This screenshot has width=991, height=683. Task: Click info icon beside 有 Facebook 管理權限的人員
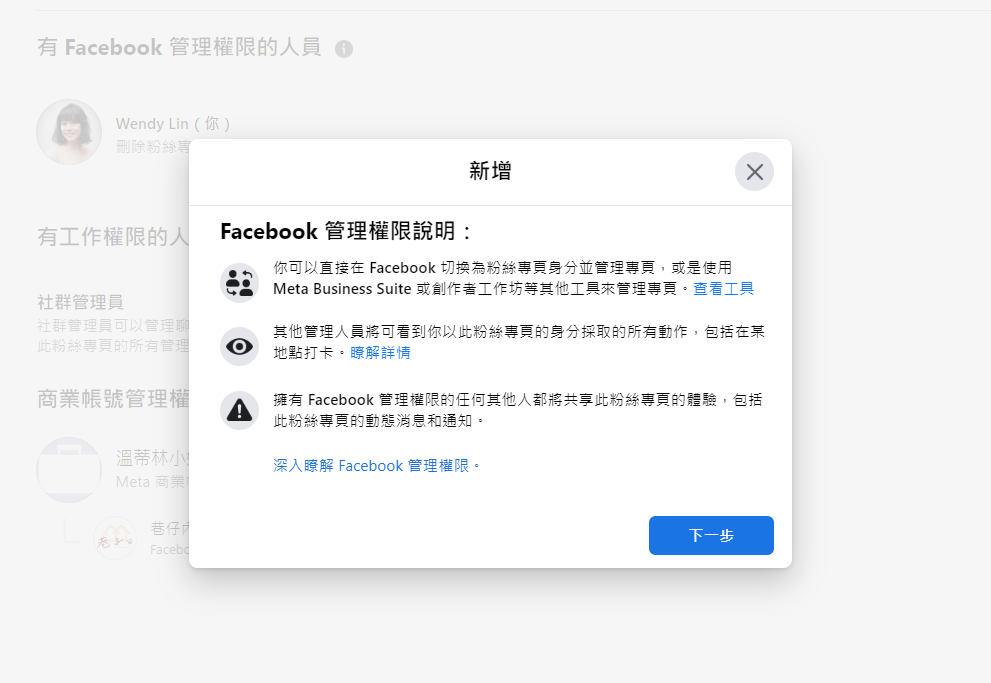point(344,48)
